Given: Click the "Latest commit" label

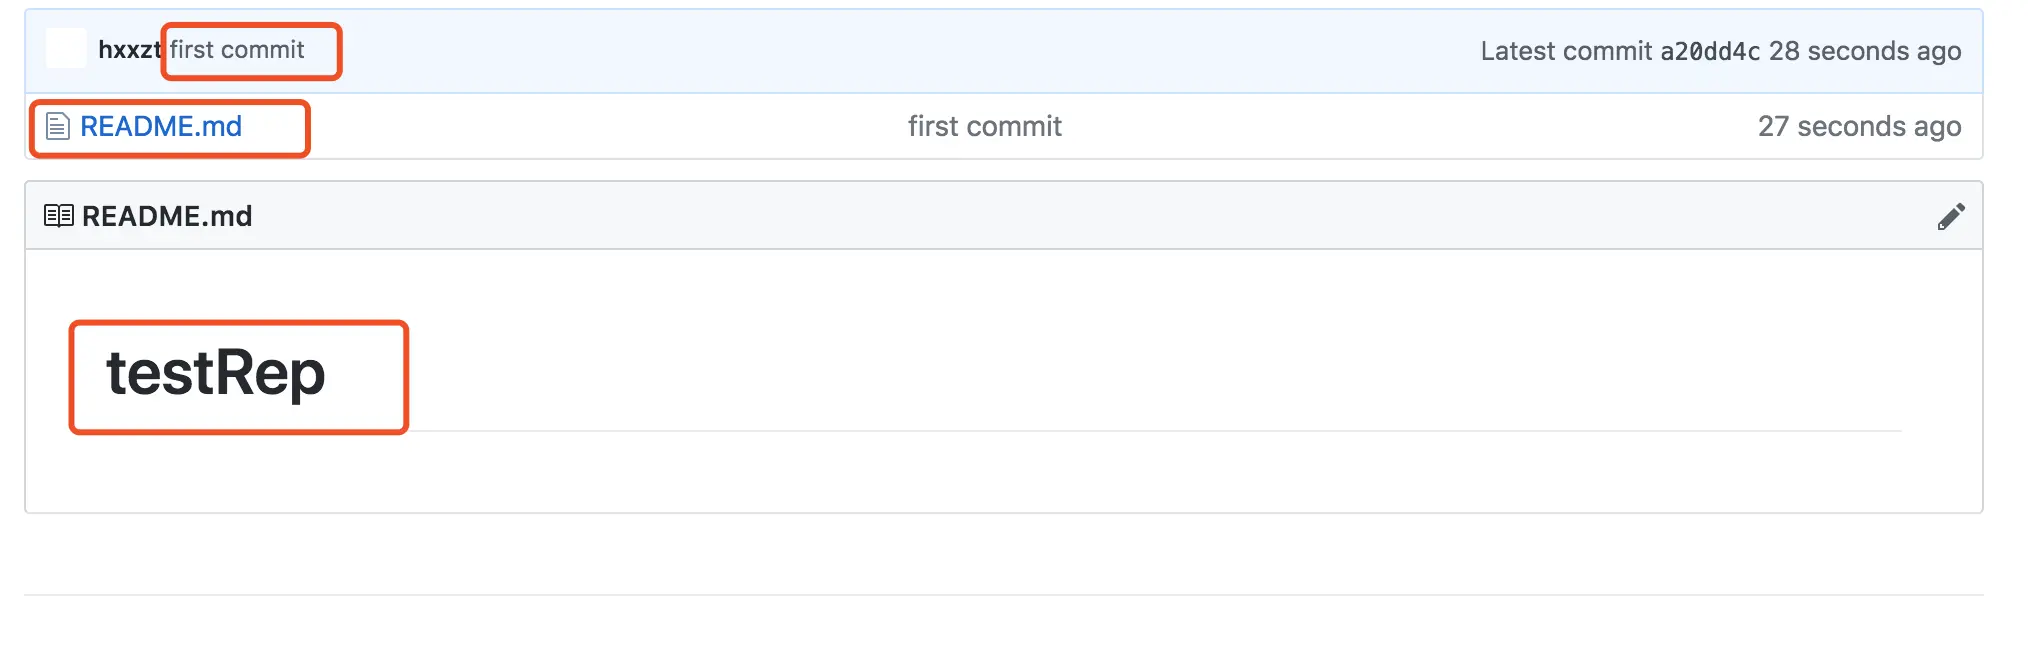Looking at the screenshot, I should click(1566, 51).
